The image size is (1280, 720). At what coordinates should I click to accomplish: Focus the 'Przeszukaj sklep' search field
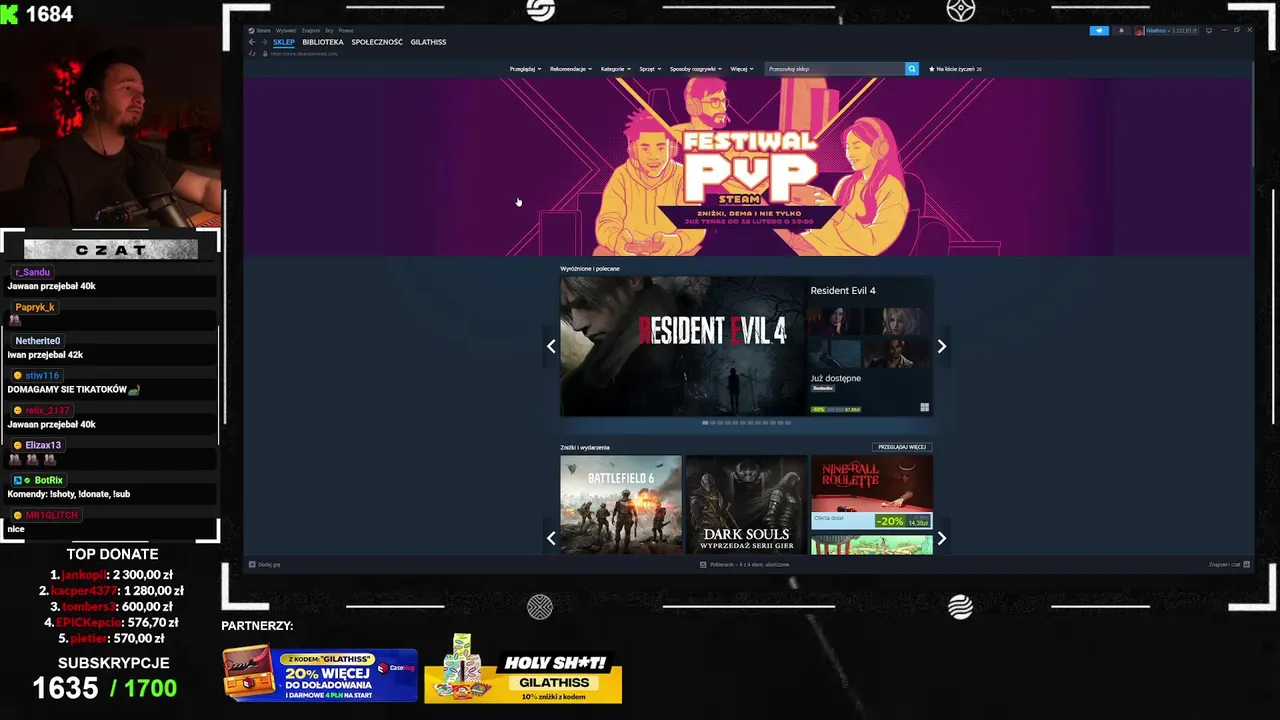(835, 69)
